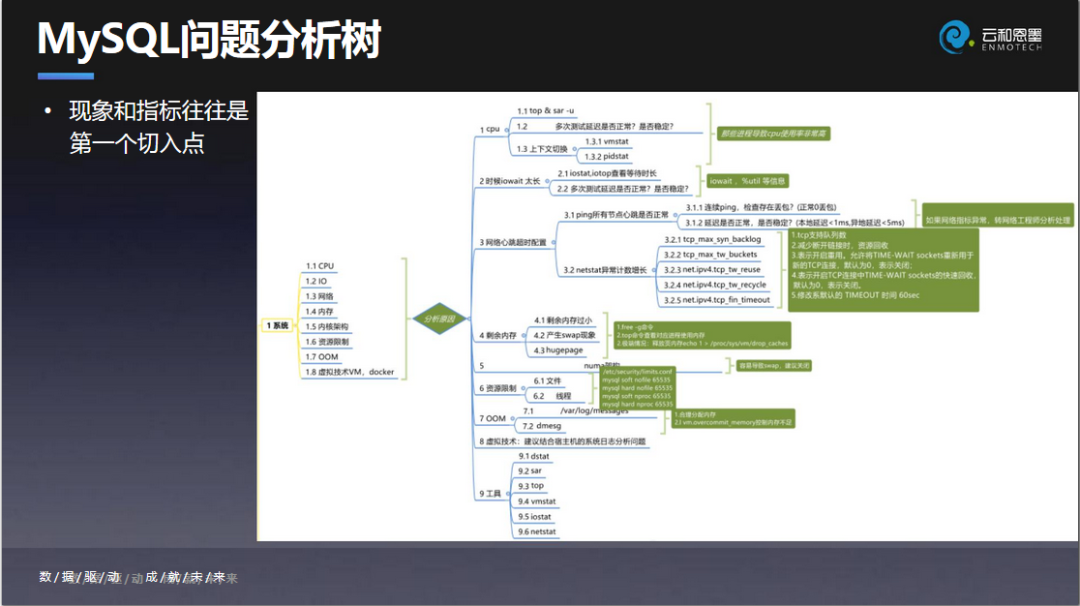This screenshot has width=1080, height=606.
Task: Click the 1.1 CPU item in the system list
Action: click(320, 266)
